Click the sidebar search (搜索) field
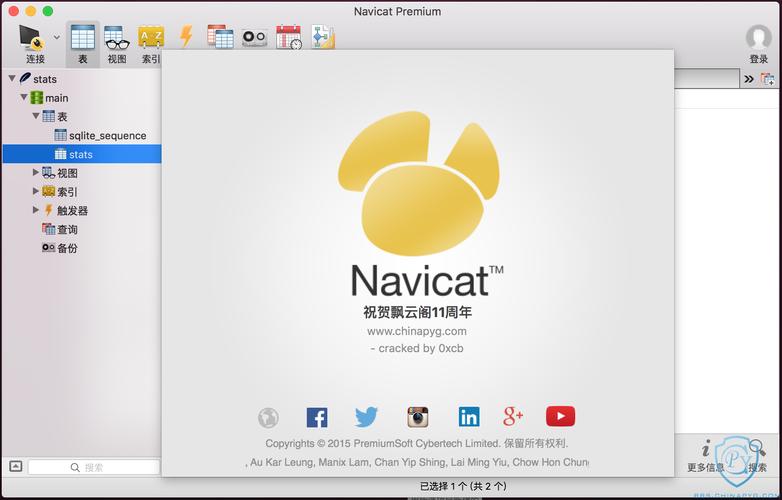782x500 pixels. [x=94, y=467]
